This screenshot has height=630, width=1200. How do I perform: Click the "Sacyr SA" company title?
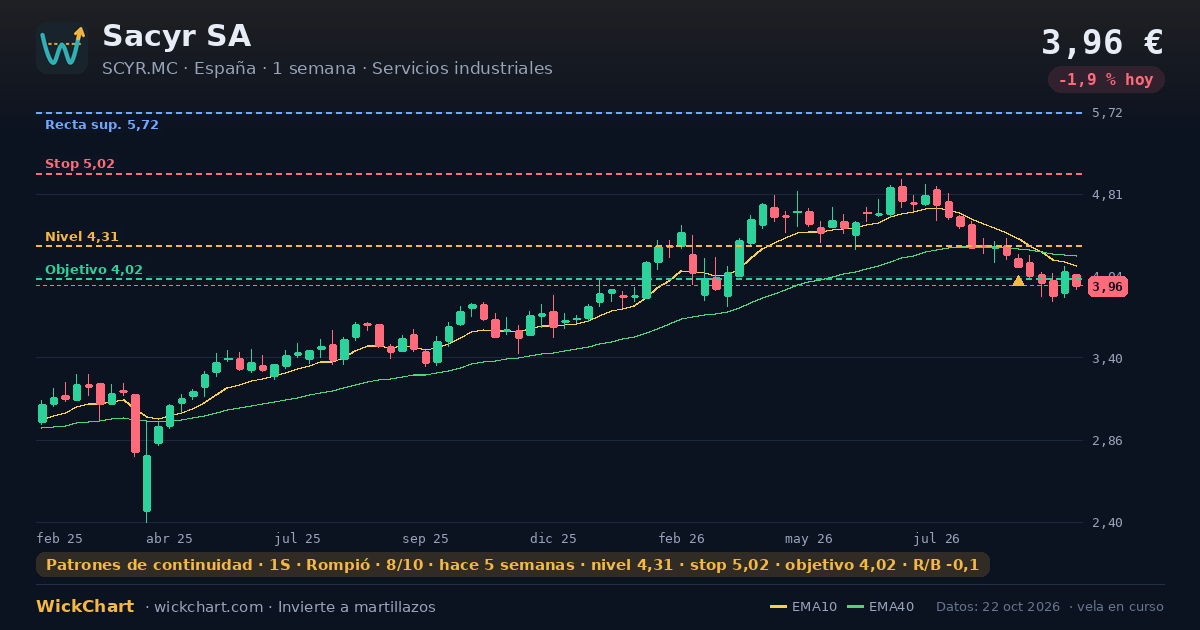coord(177,36)
